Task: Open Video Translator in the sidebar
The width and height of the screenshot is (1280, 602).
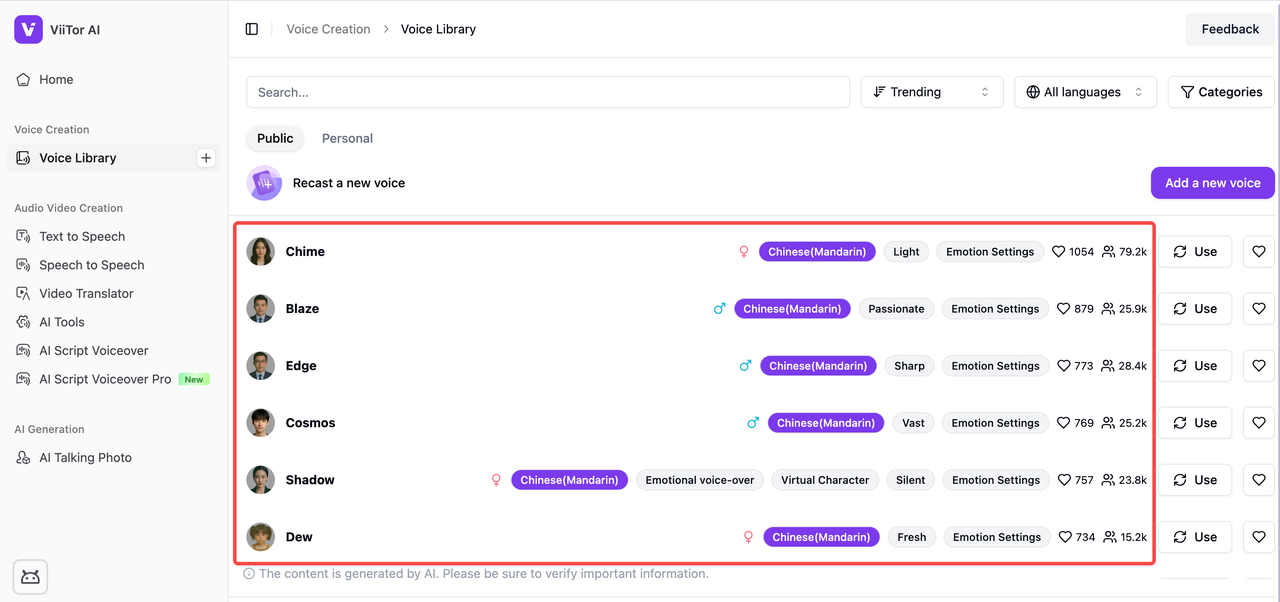Action: [86, 294]
